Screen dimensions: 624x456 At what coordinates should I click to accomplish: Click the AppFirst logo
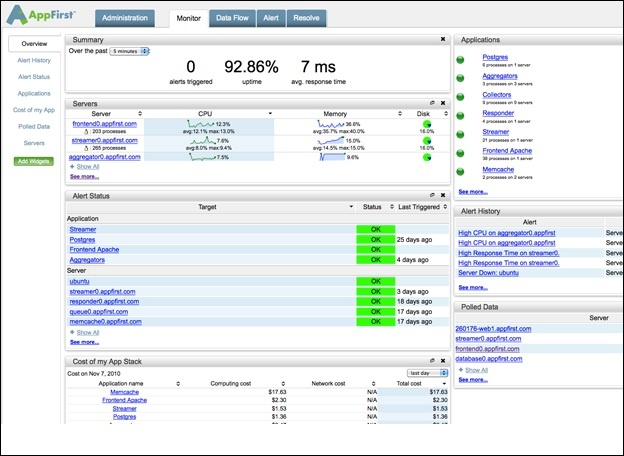(x=41, y=15)
